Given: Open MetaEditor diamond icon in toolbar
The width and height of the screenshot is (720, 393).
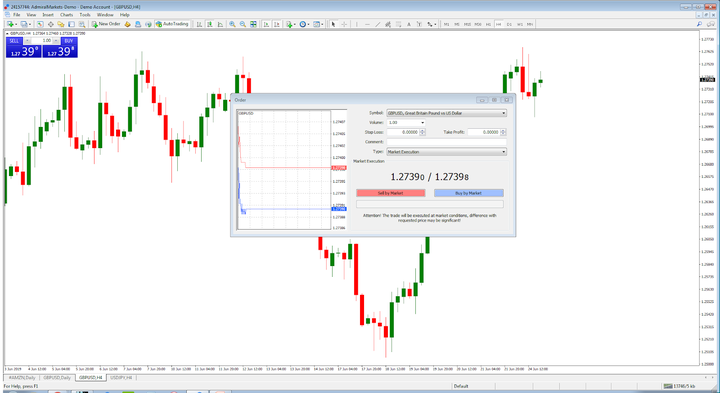Looking at the screenshot, I should (128, 24).
